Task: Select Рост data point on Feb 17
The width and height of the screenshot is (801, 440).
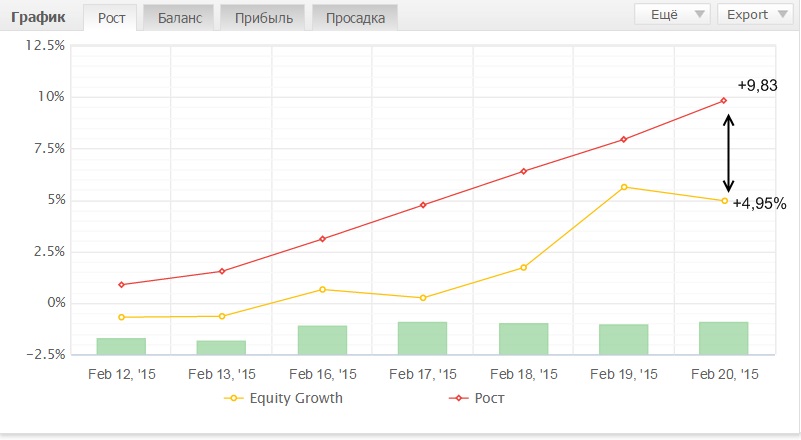Action: coord(423,205)
